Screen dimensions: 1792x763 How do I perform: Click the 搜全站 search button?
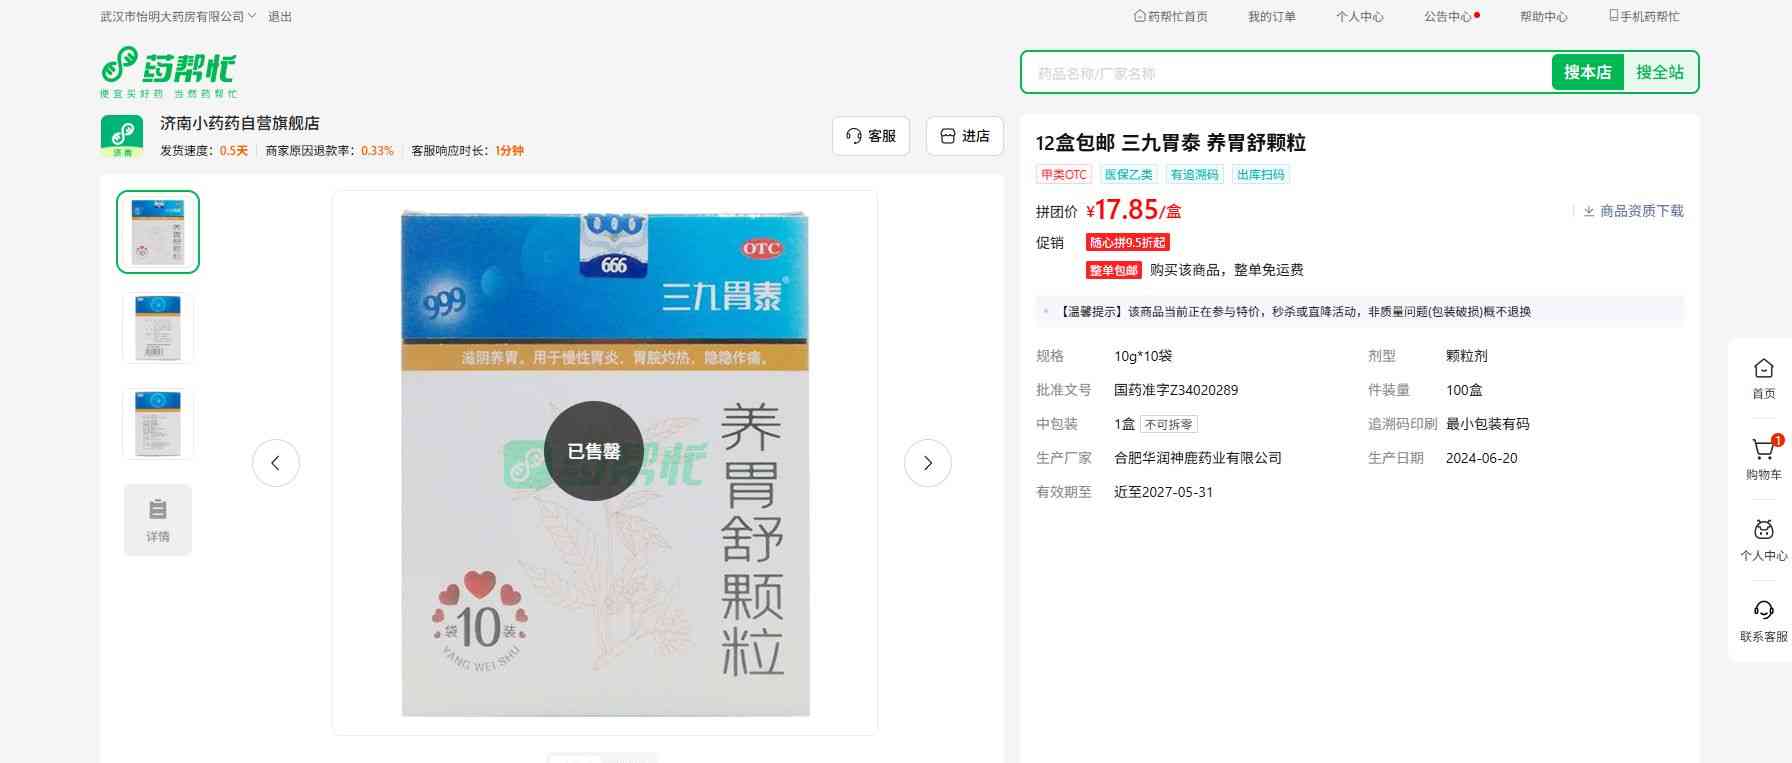click(1659, 72)
